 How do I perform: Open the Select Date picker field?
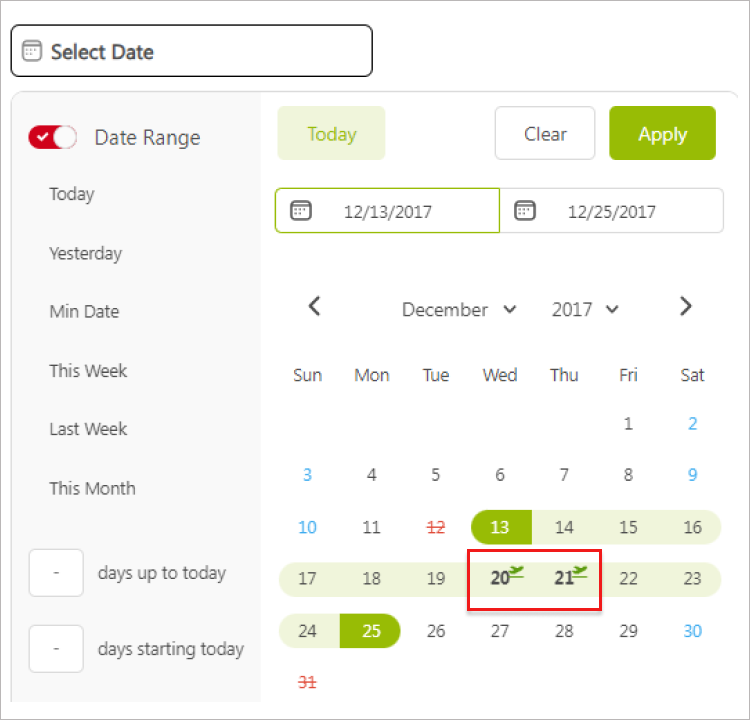pos(191,51)
